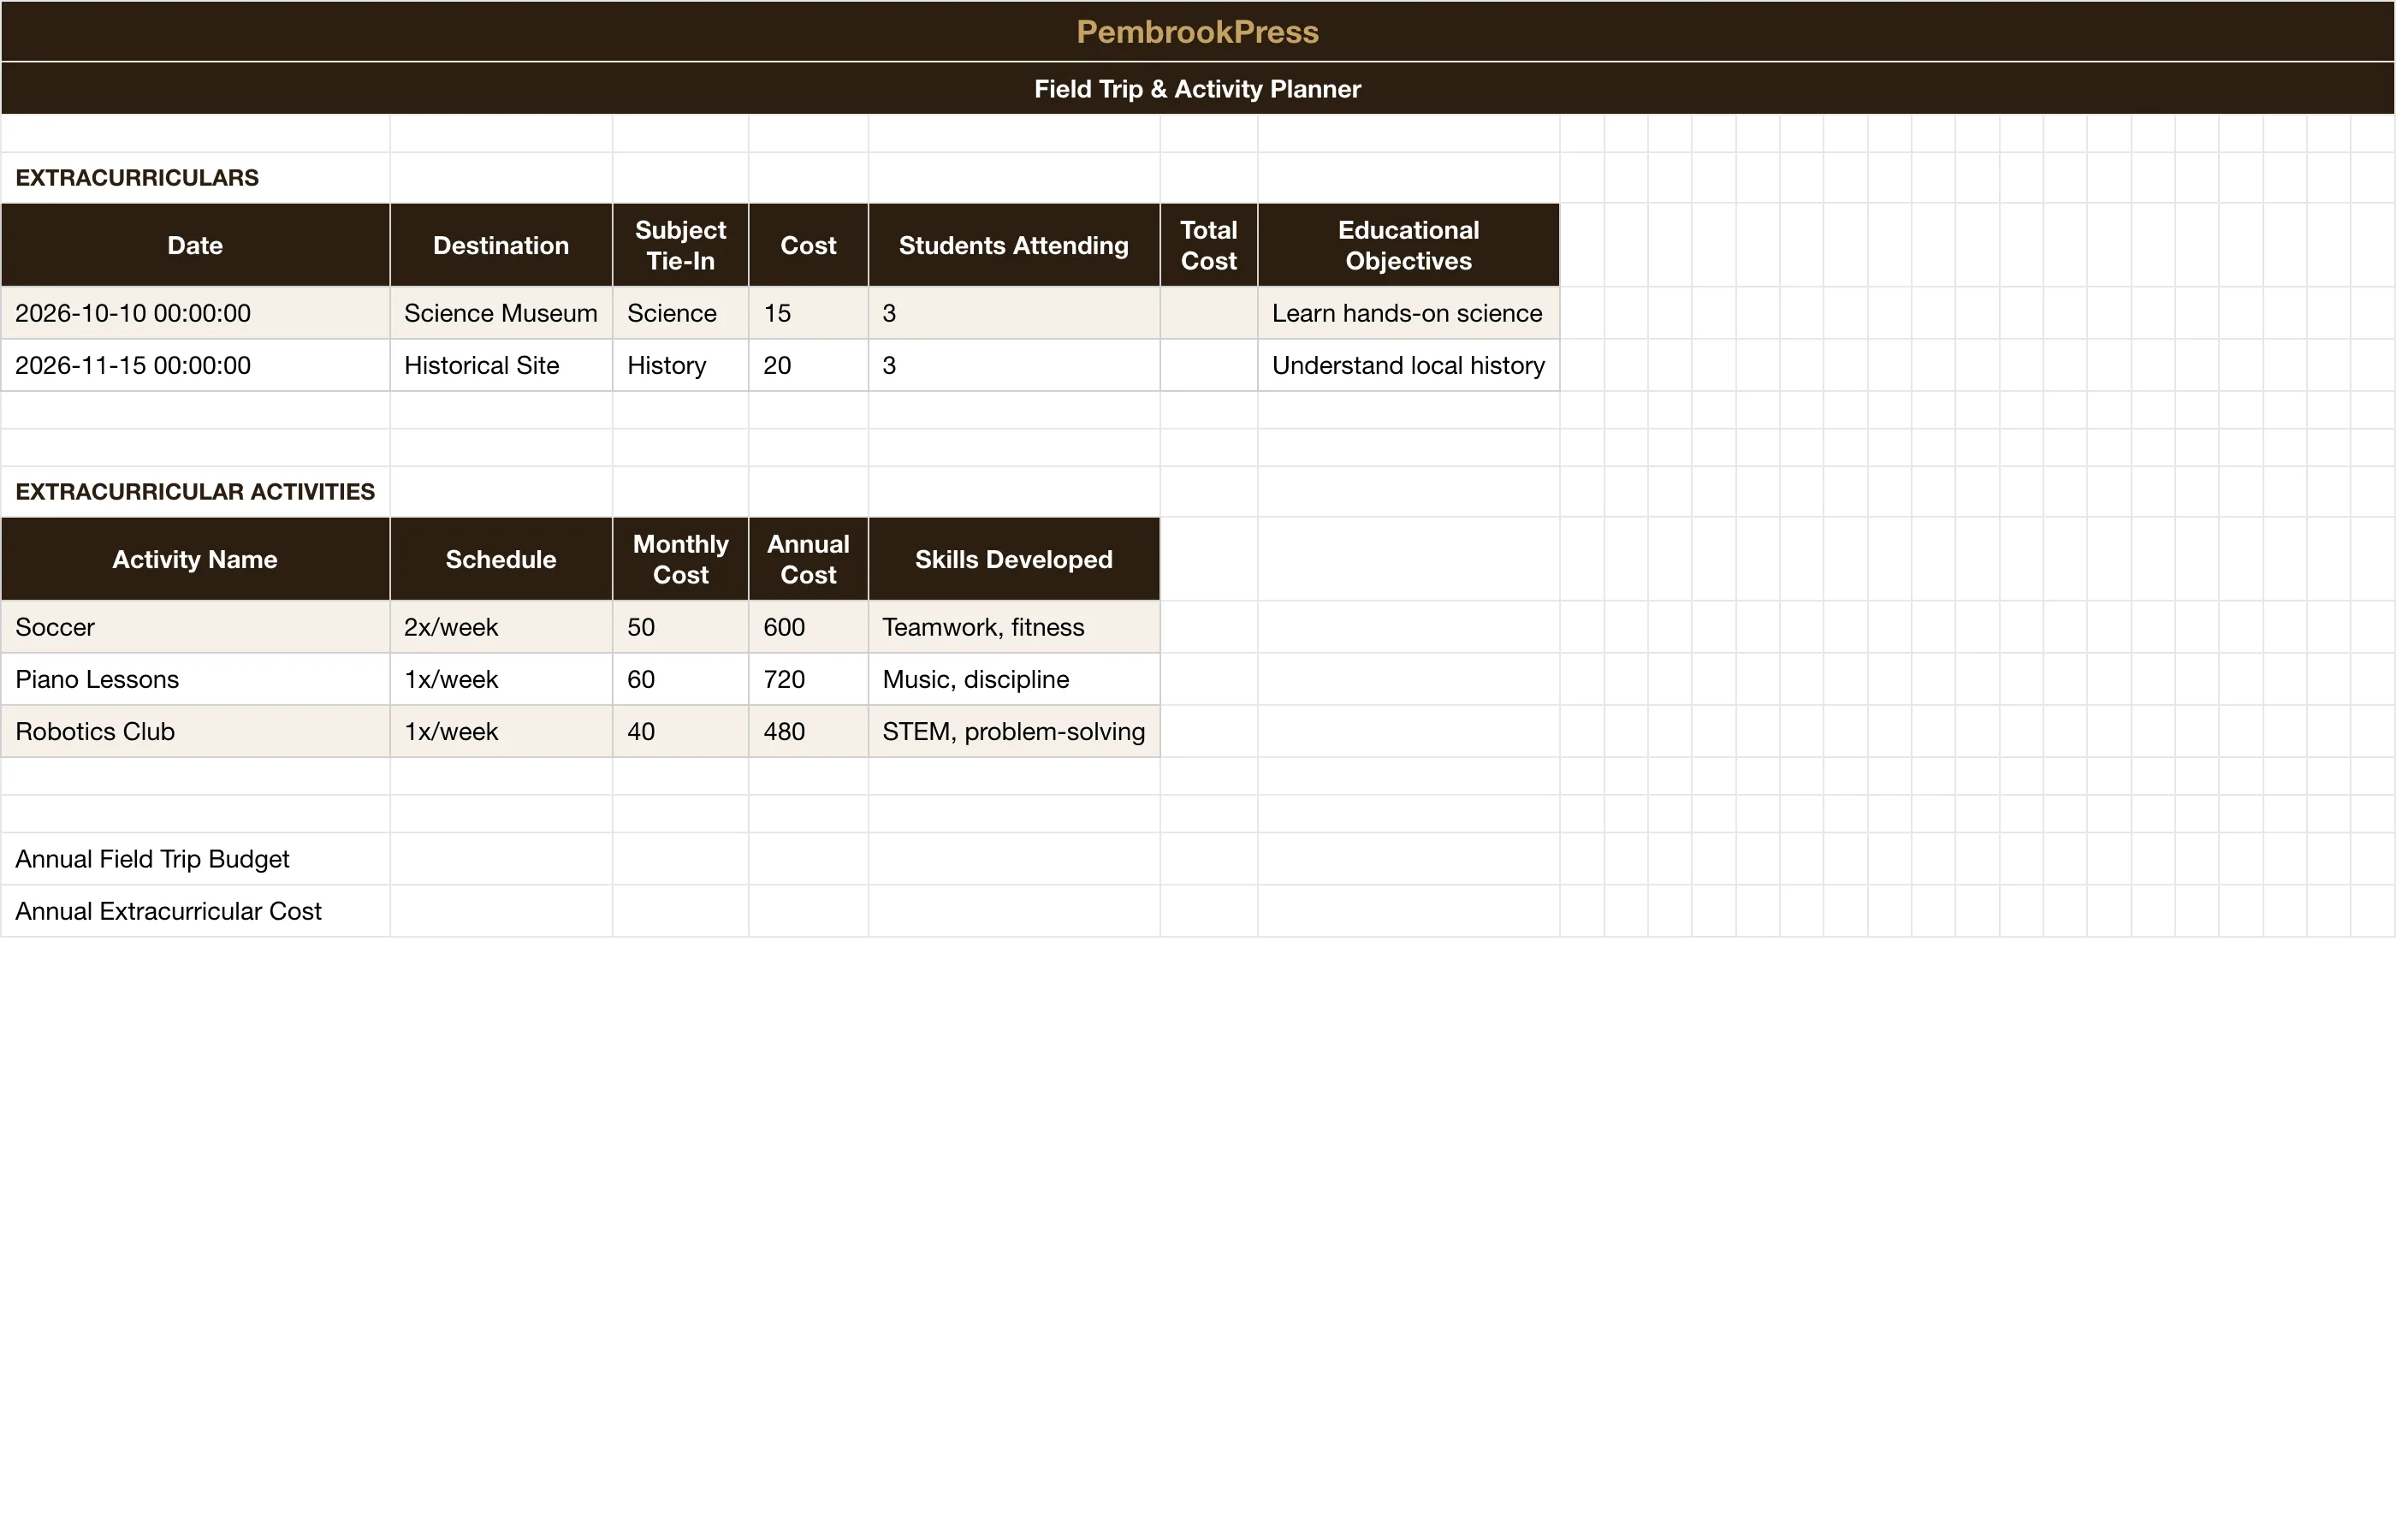Screen dimensions: 2396x1540
Task: Select Understand local history cell
Action: point(1408,365)
